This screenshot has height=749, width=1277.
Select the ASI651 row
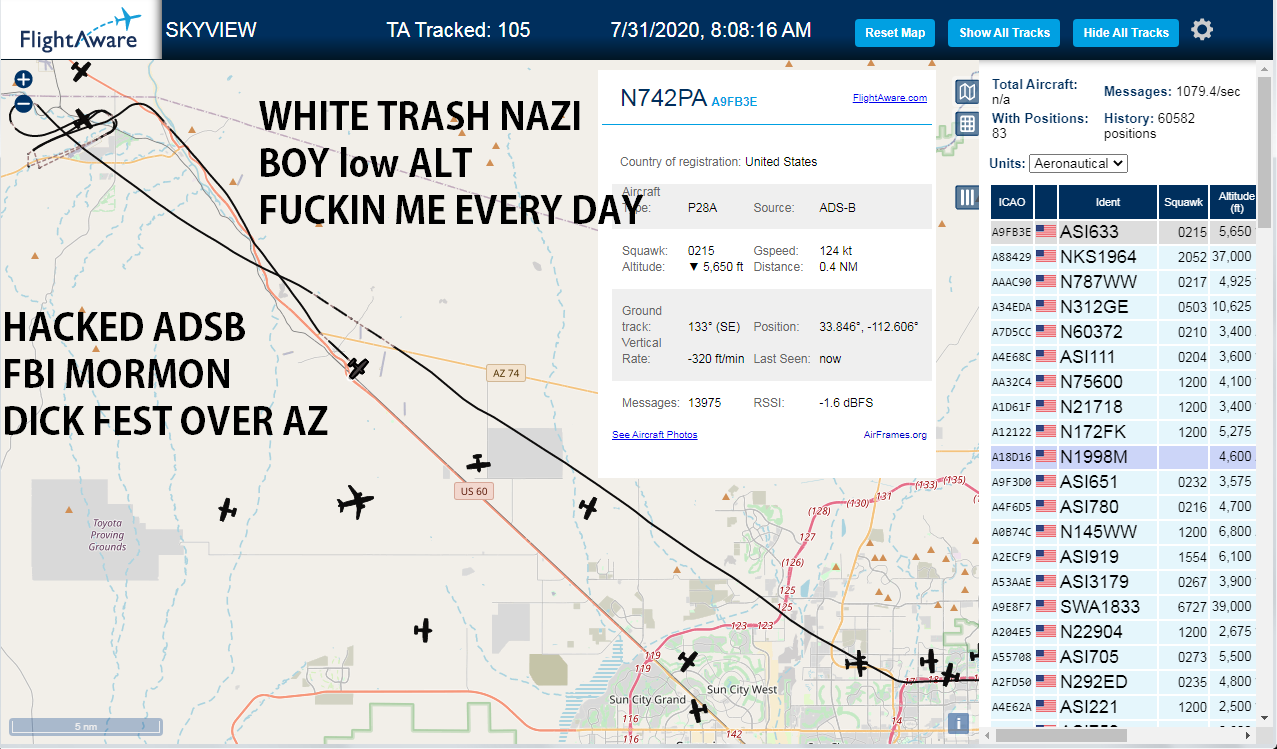coord(1123,482)
